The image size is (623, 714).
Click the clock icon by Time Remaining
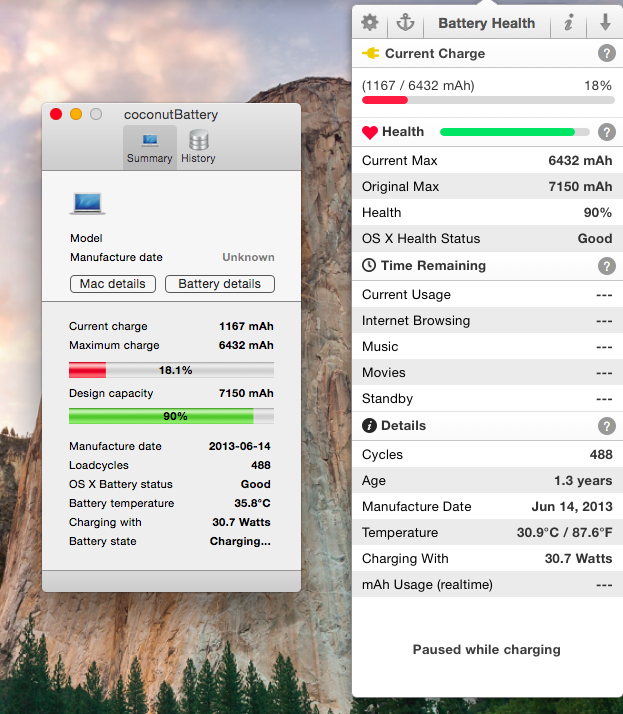[369, 265]
